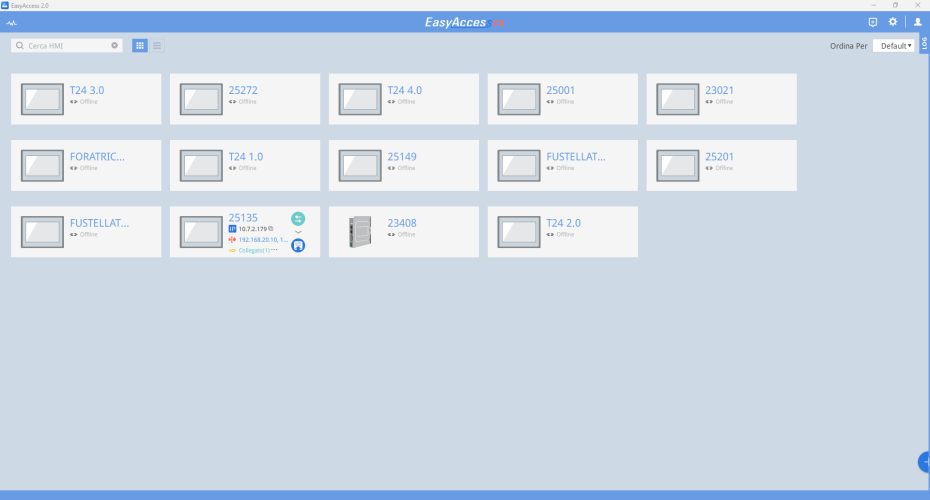Open HMI name T24 4.0
930x500 pixels.
tap(405, 90)
